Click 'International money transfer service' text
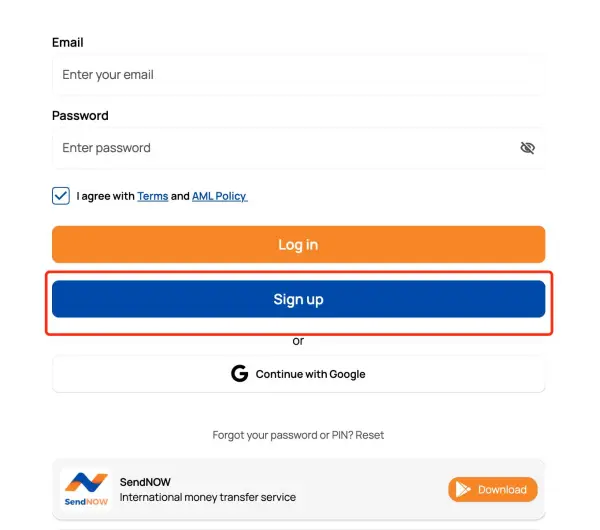The image size is (600, 530). point(207,497)
